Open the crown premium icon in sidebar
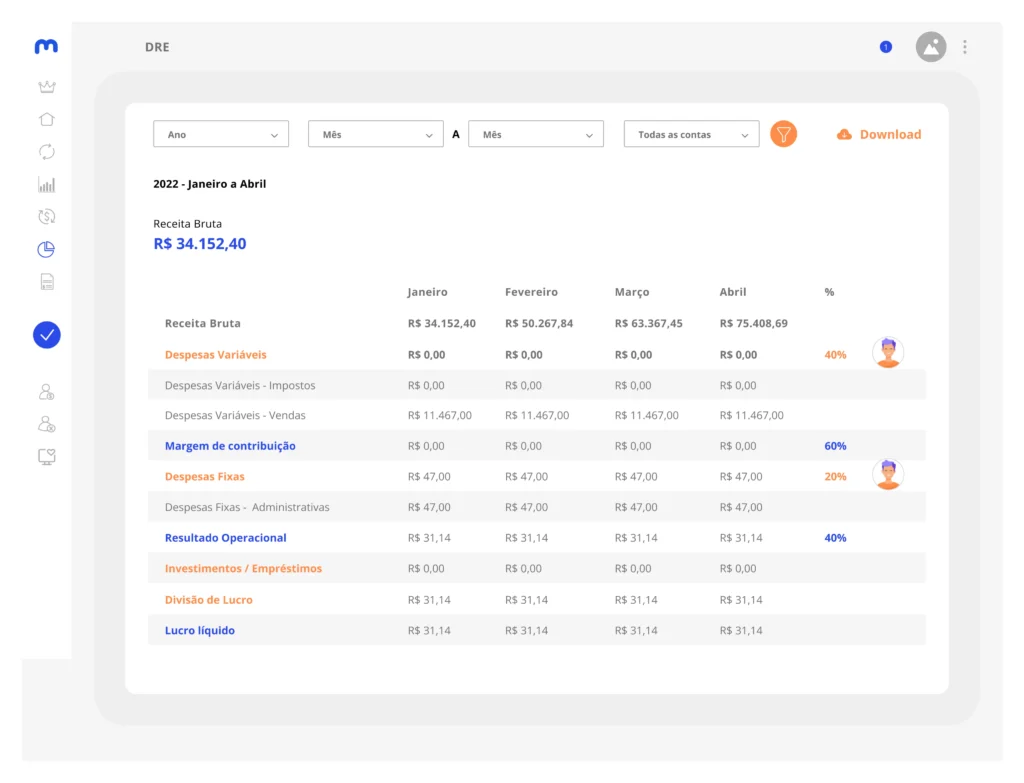This screenshot has height=783, width=1024. [47, 87]
